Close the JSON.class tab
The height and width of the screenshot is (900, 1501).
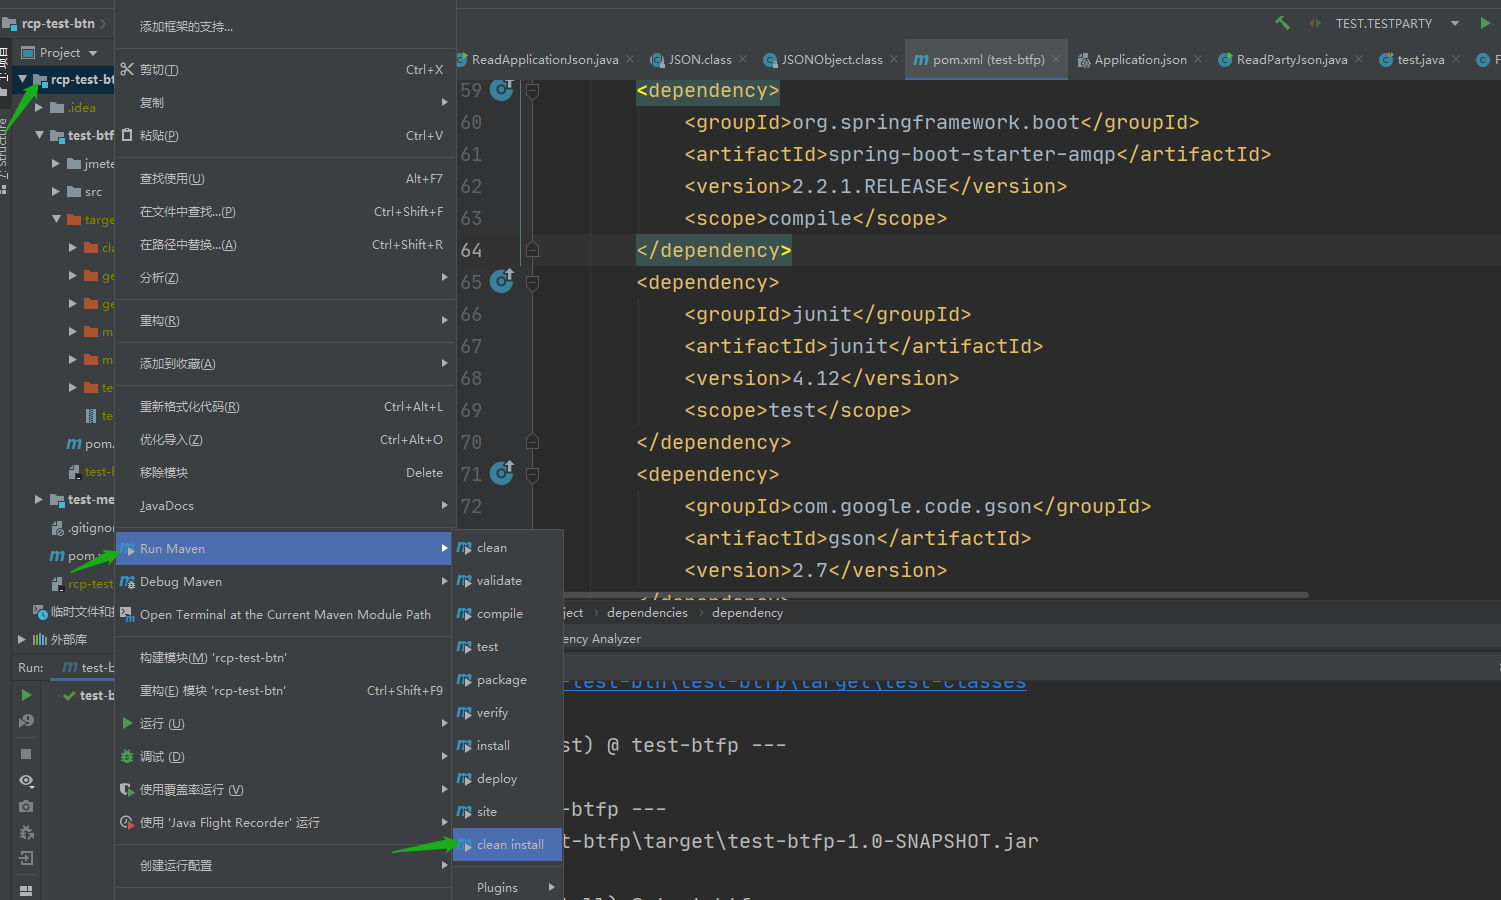[743, 60]
